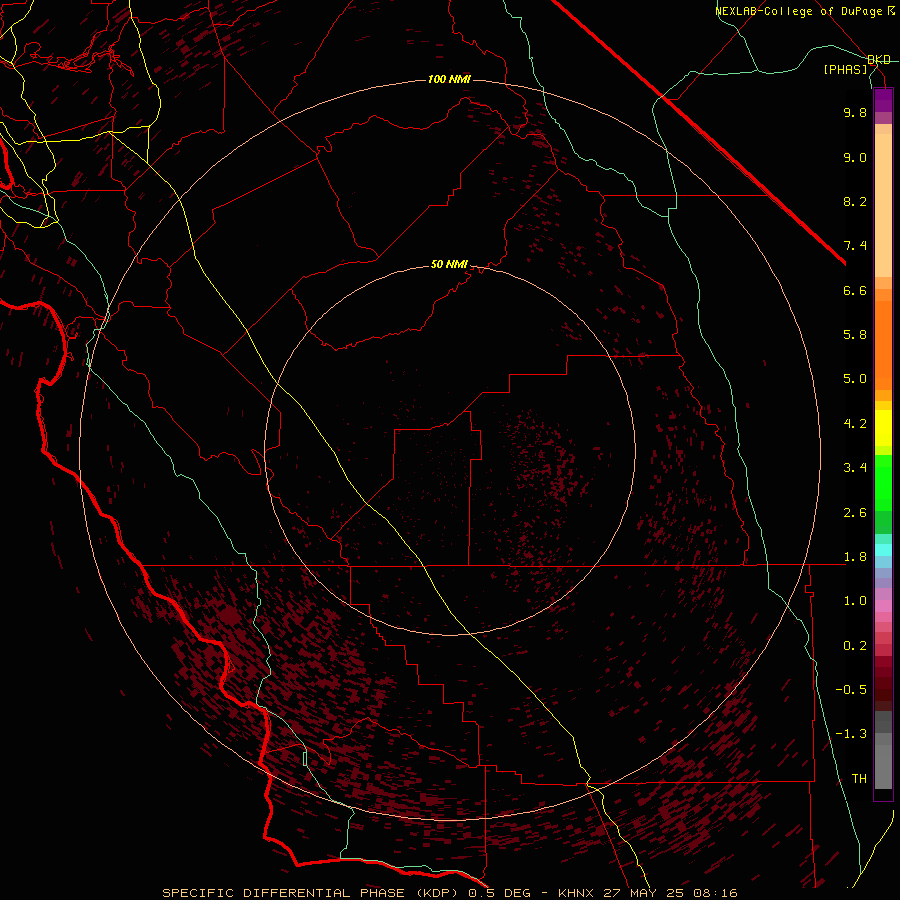This screenshot has height=900, width=900.
Task: Click the 7.4 color scale value
Action: tap(855, 246)
